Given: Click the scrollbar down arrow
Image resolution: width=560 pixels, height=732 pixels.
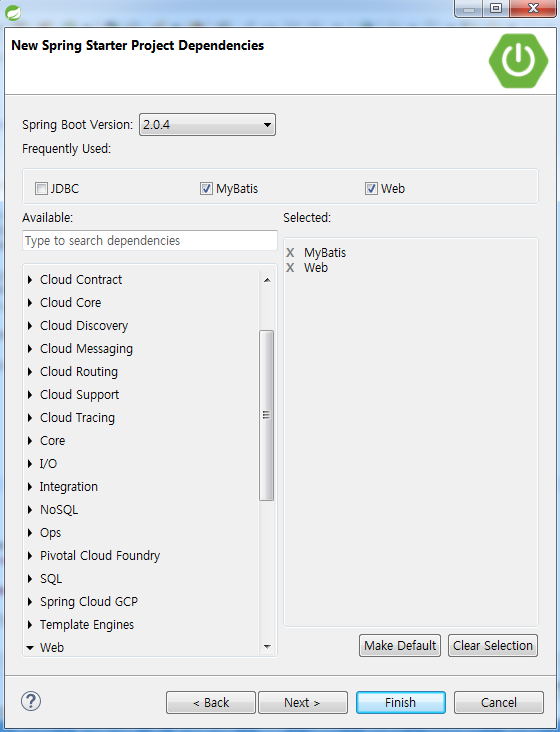Looking at the screenshot, I should (x=267, y=647).
